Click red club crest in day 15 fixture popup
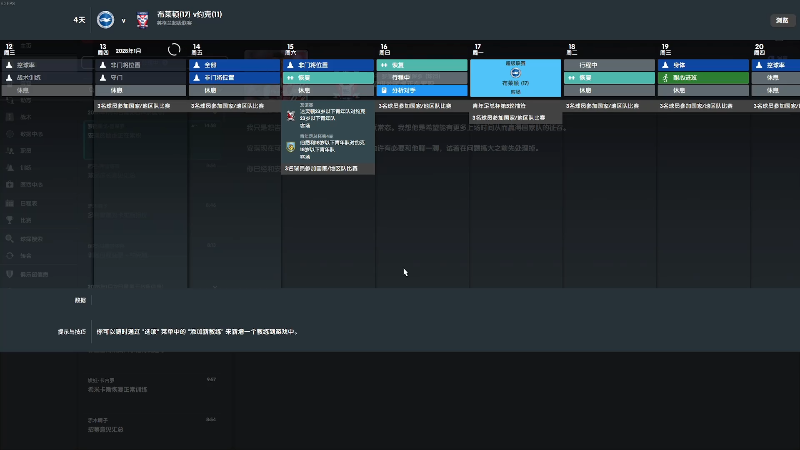800x450 pixels. pos(291,115)
